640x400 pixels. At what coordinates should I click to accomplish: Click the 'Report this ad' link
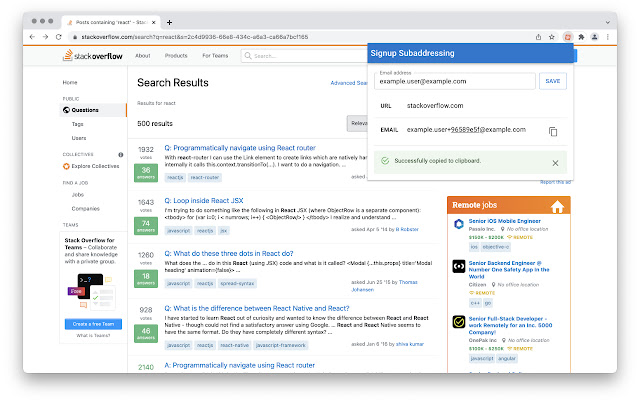click(x=555, y=182)
